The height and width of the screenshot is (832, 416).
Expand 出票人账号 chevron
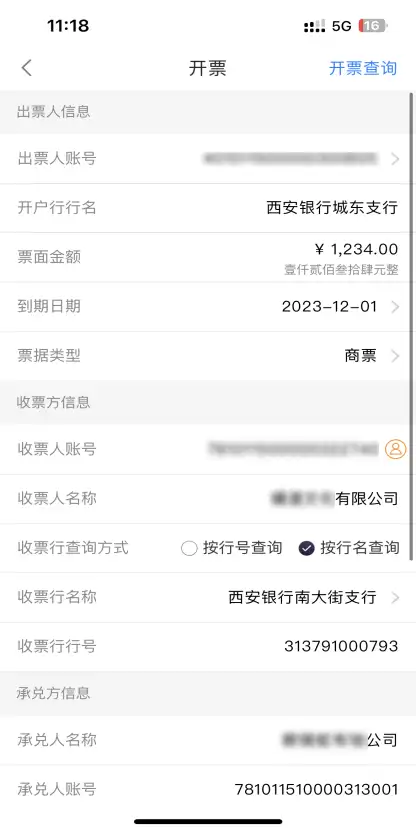pos(395,159)
